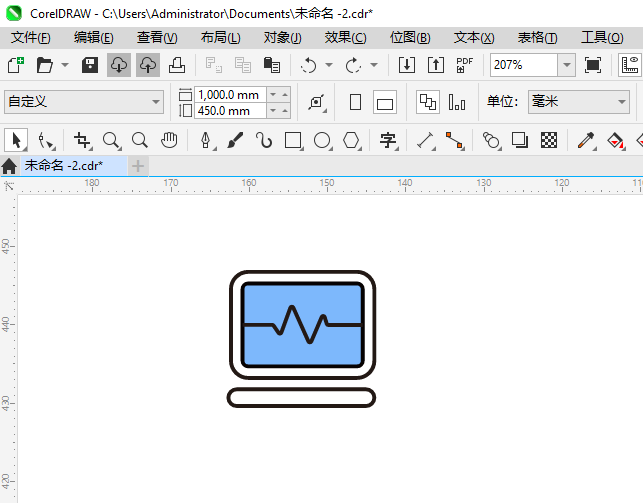The image size is (643, 503).
Task: Publish to PDF with the PDF icon
Action: point(465,65)
